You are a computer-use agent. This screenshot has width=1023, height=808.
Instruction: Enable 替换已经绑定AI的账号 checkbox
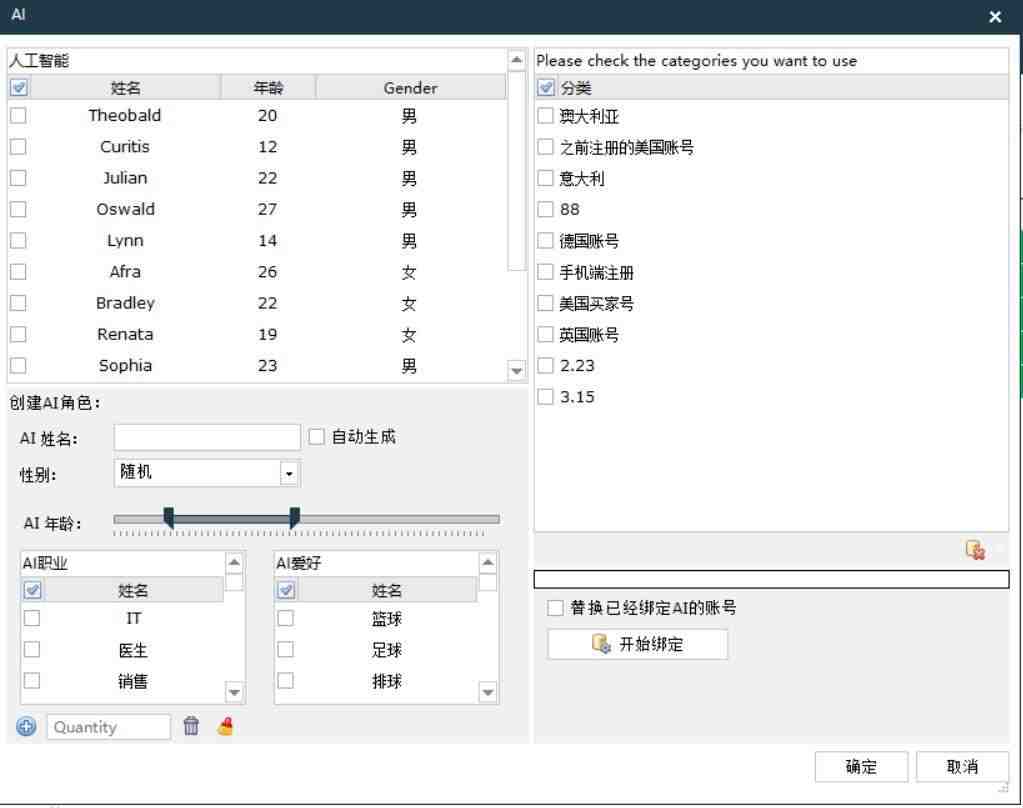click(555, 608)
